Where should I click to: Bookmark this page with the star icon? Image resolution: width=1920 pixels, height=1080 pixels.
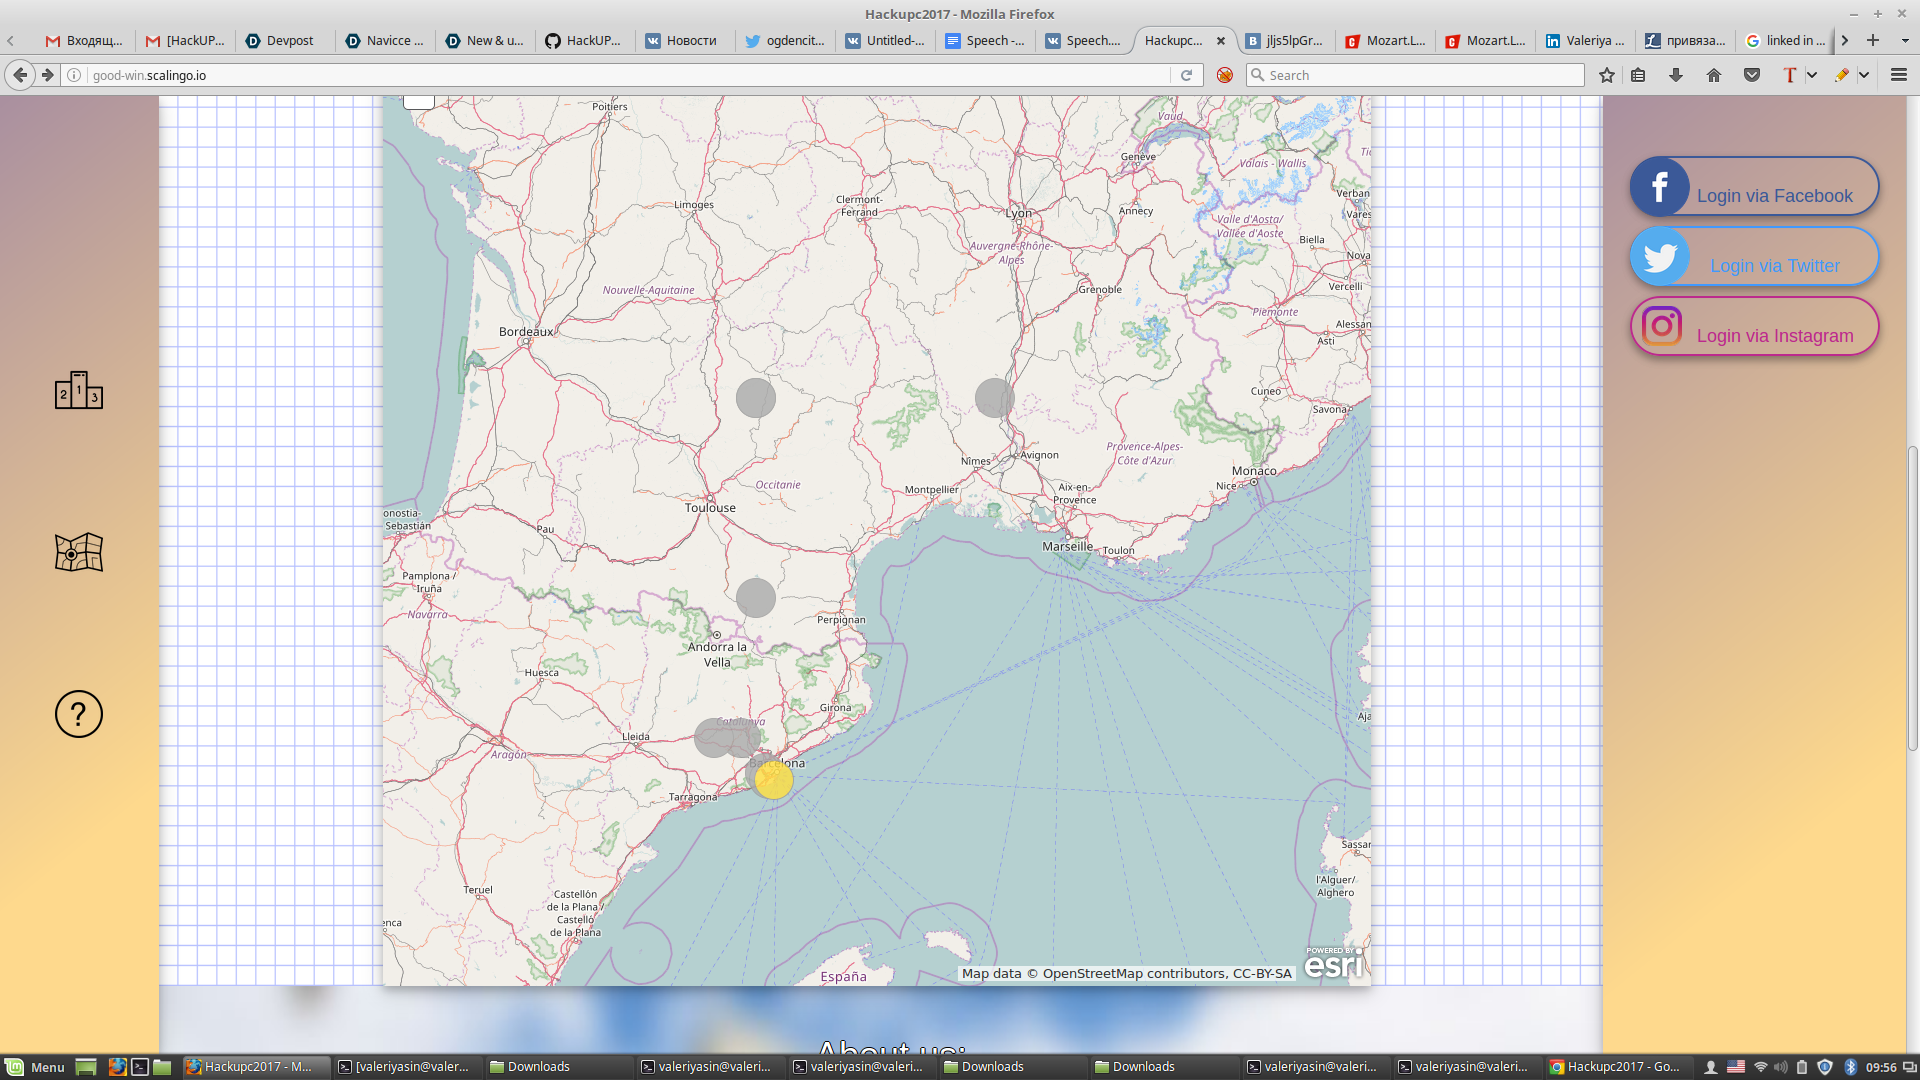click(1606, 75)
